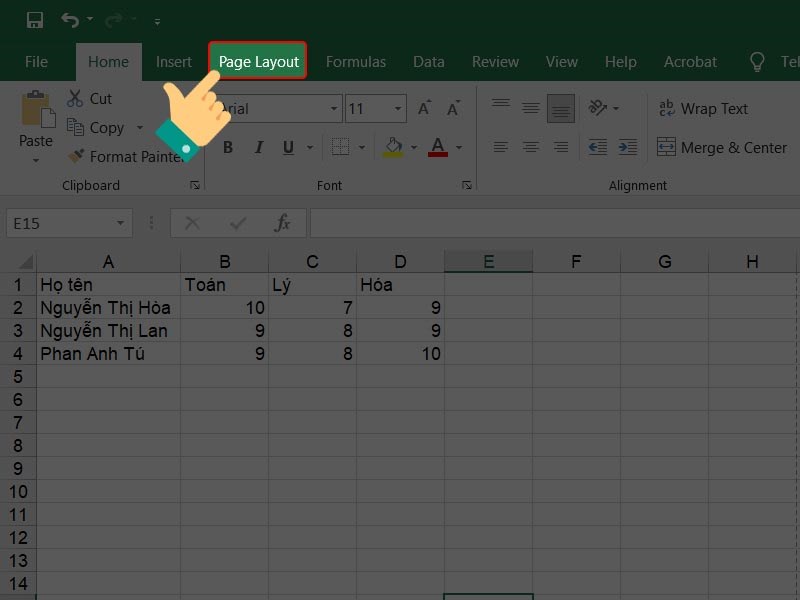800x600 pixels.
Task: Toggle Bold formatting
Action: [x=228, y=147]
